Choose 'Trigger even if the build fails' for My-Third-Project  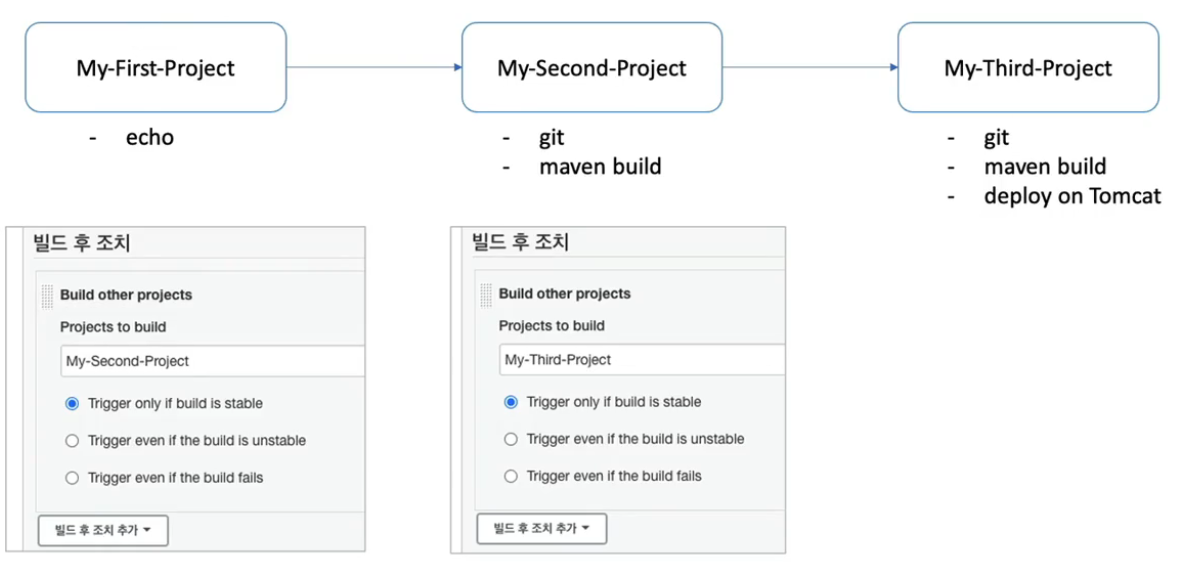(x=511, y=477)
